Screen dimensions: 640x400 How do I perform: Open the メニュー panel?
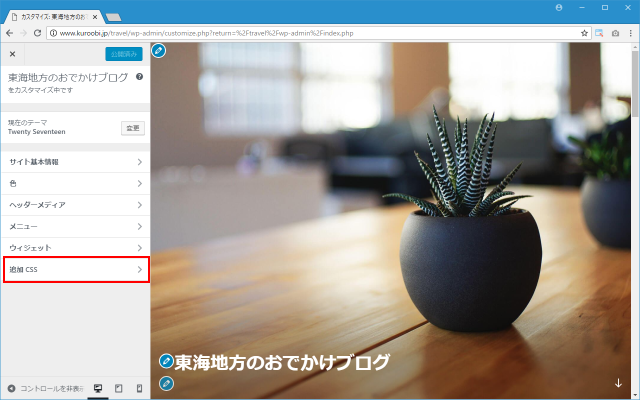tap(76, 226)
